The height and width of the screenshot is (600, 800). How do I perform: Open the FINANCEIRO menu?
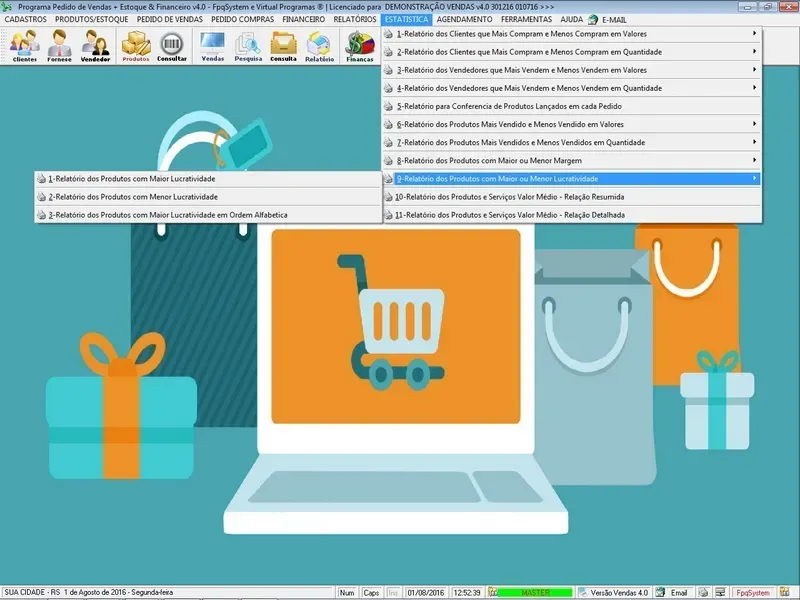click(x=303, y=19)
